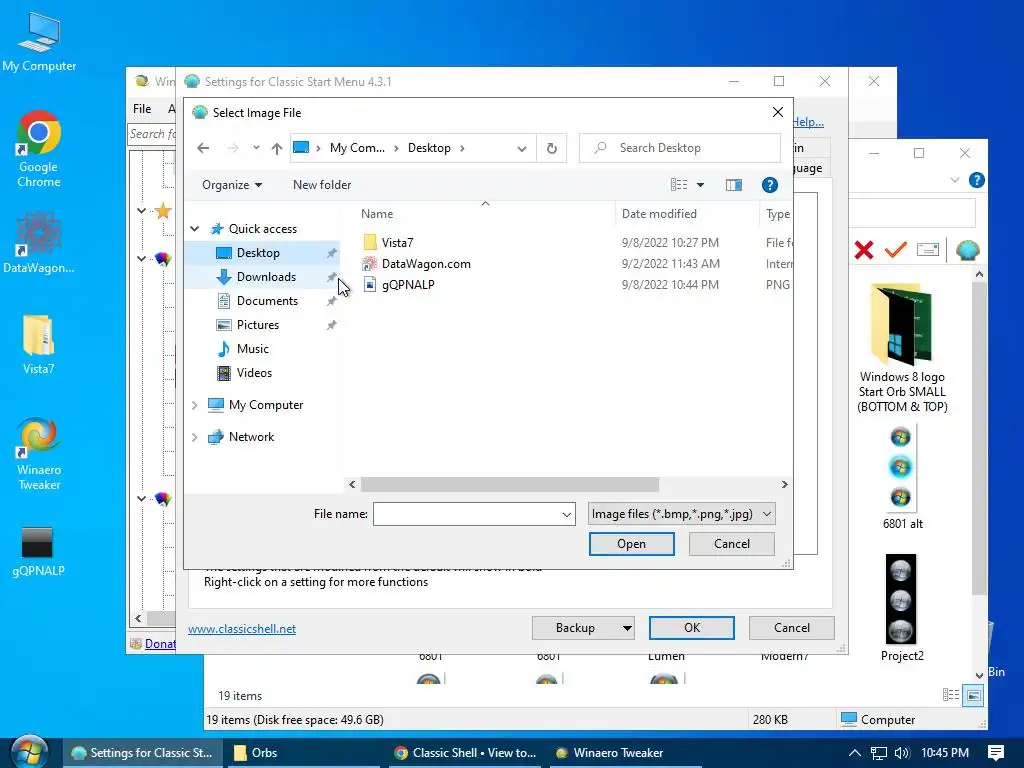Select the Vista7 folder in file list
1024x768 pixels.
(397, 243)
